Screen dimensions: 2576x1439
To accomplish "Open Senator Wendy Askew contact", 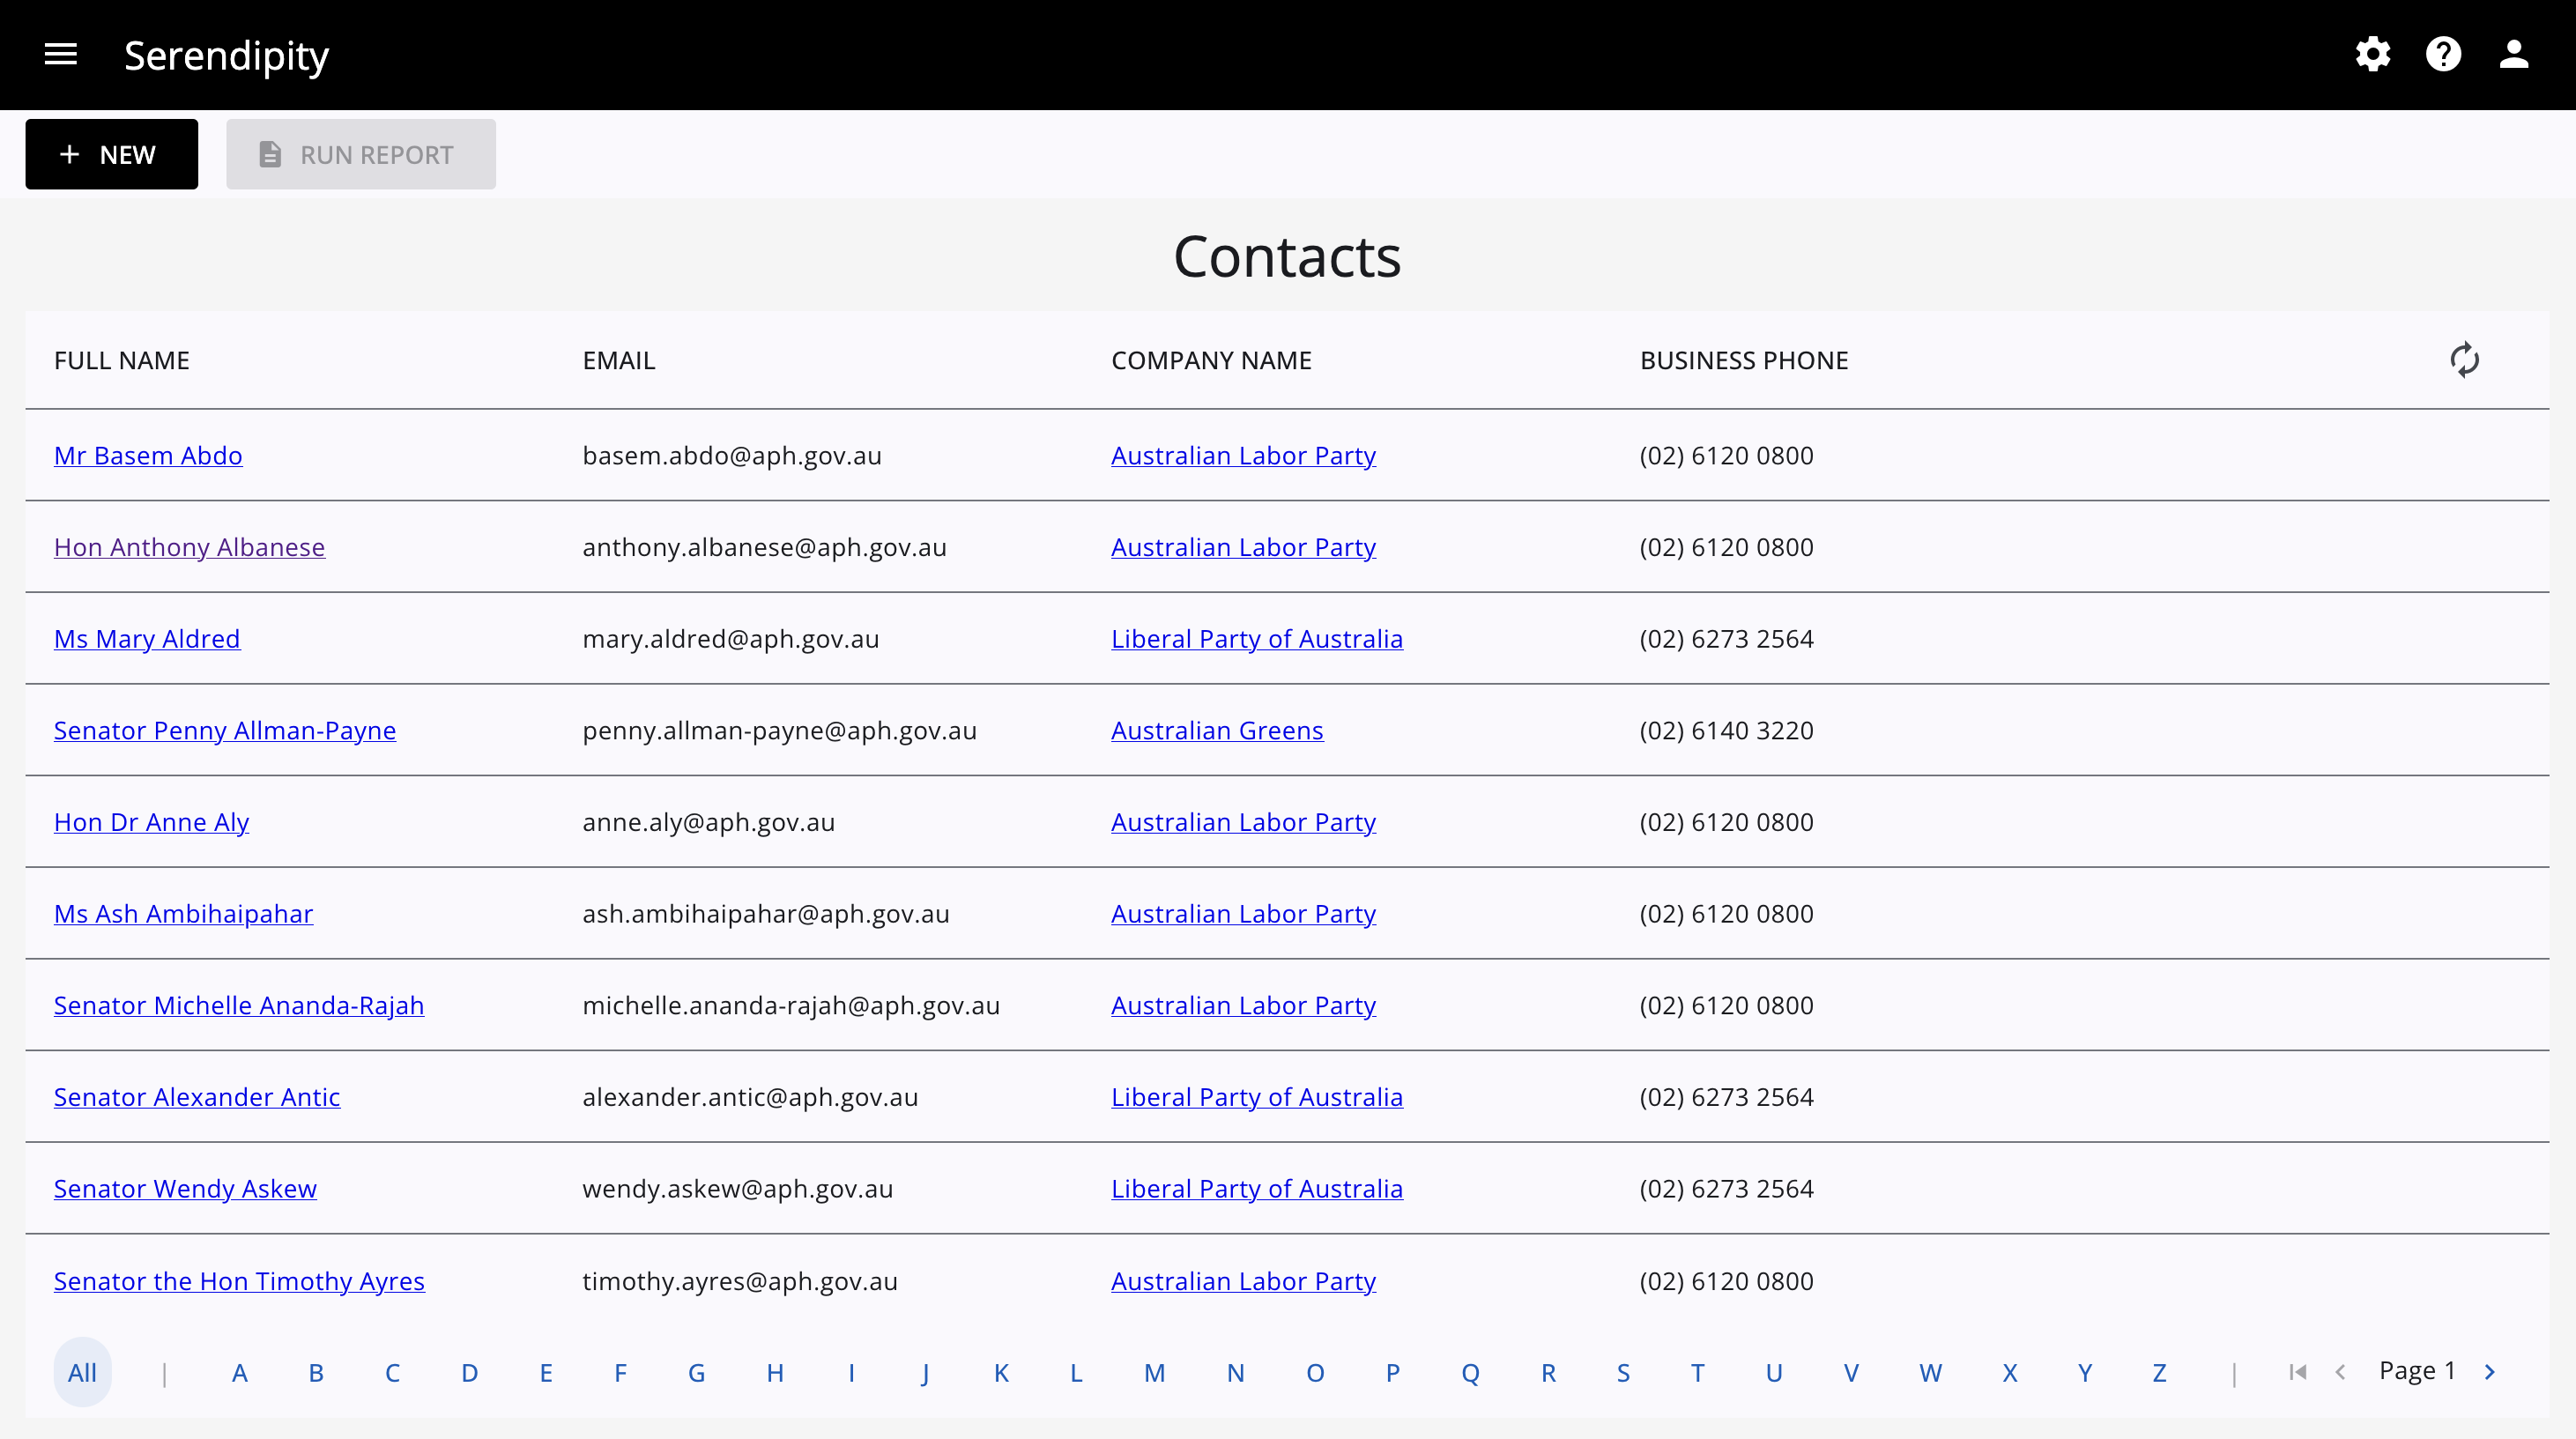I will pos(185,1188).
